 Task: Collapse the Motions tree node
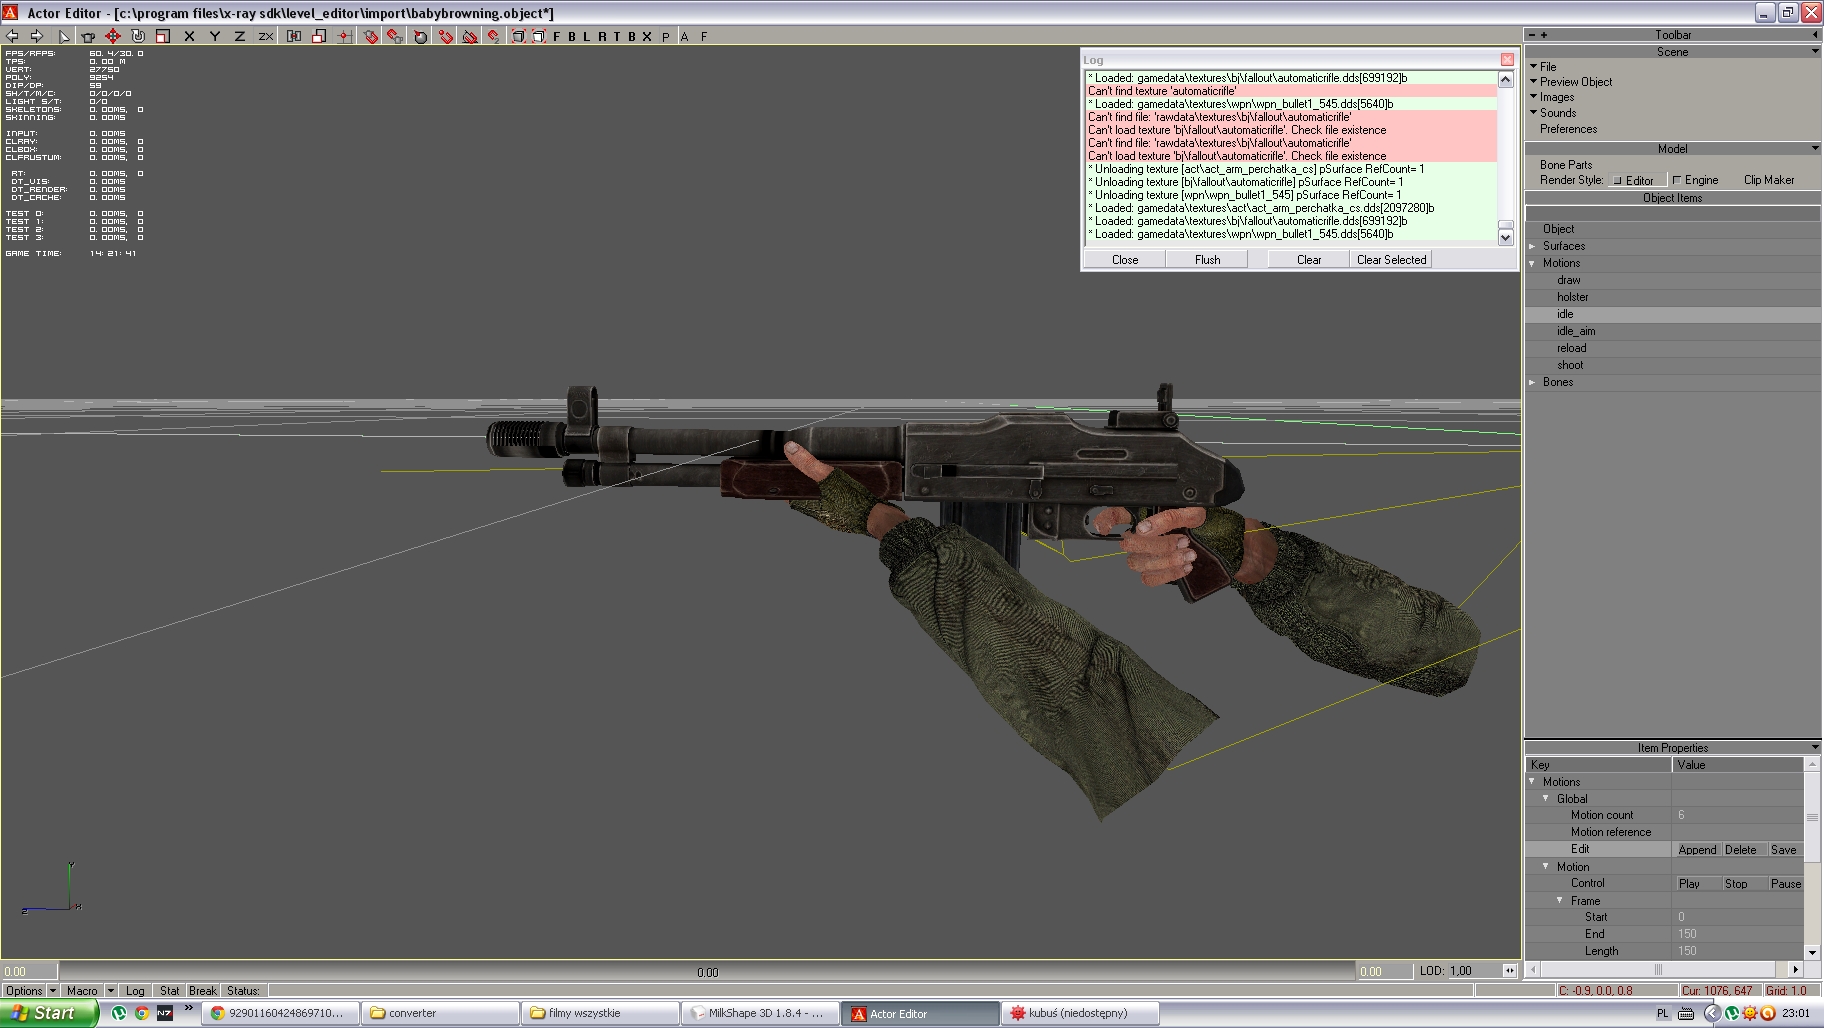[x=1532, y=263]
